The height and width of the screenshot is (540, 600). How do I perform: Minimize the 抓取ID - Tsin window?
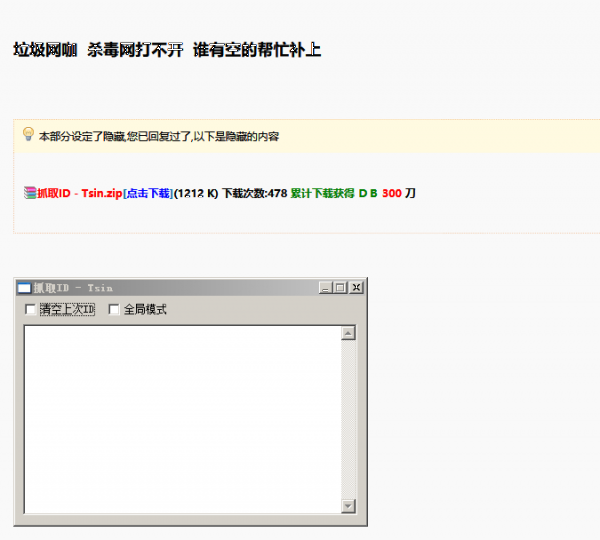click(x=325, y=288)
